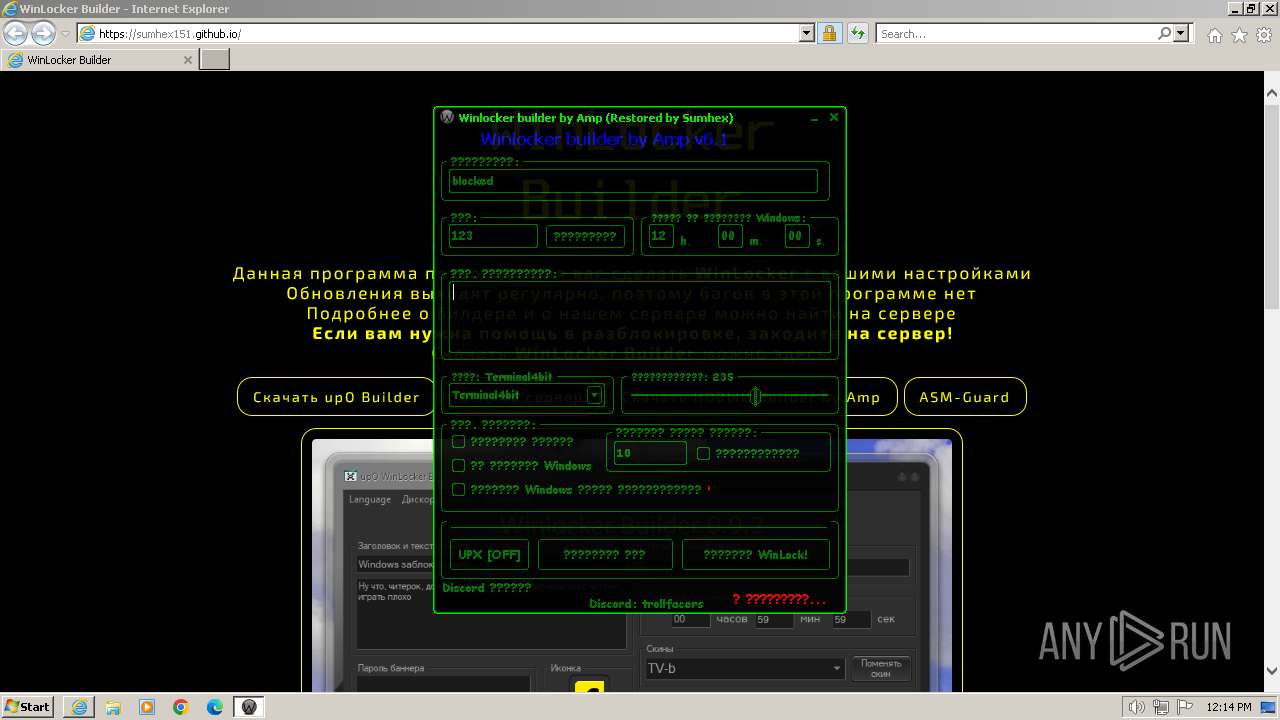
Task: Refresh the page with the green arrows icon
Action: click(x=857, y=34)
